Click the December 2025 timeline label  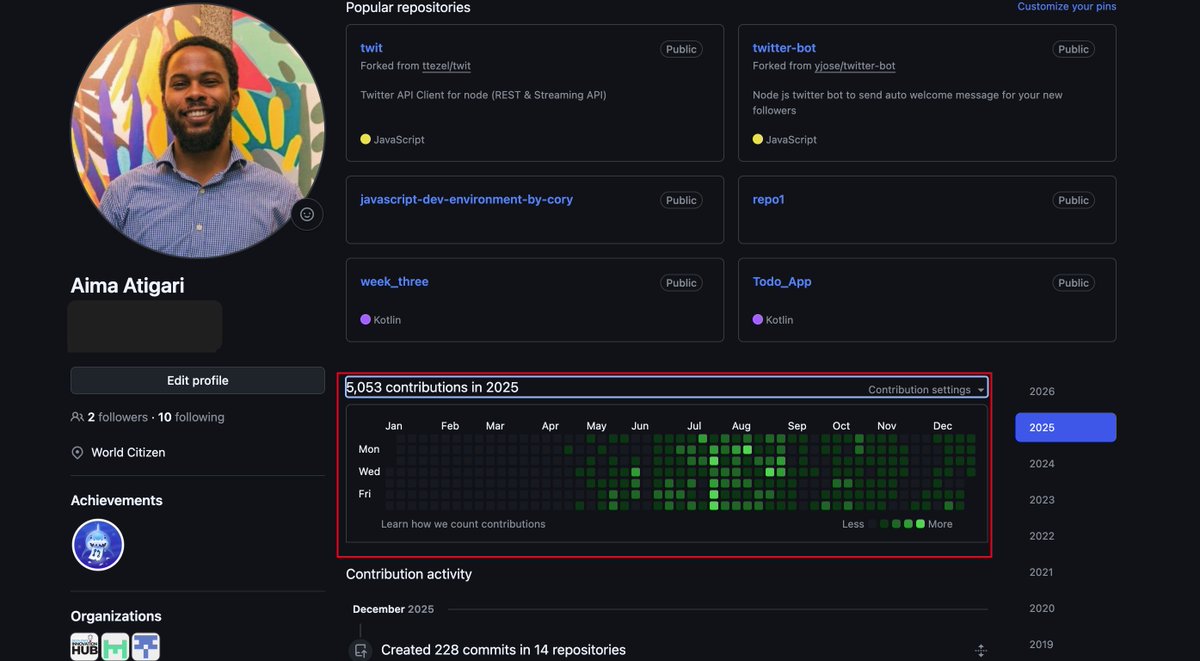(393, 609)
